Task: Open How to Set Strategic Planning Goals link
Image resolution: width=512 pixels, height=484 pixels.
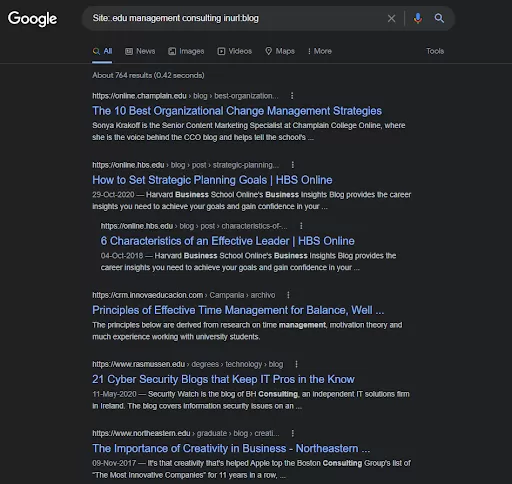Action: click(212, 180)
